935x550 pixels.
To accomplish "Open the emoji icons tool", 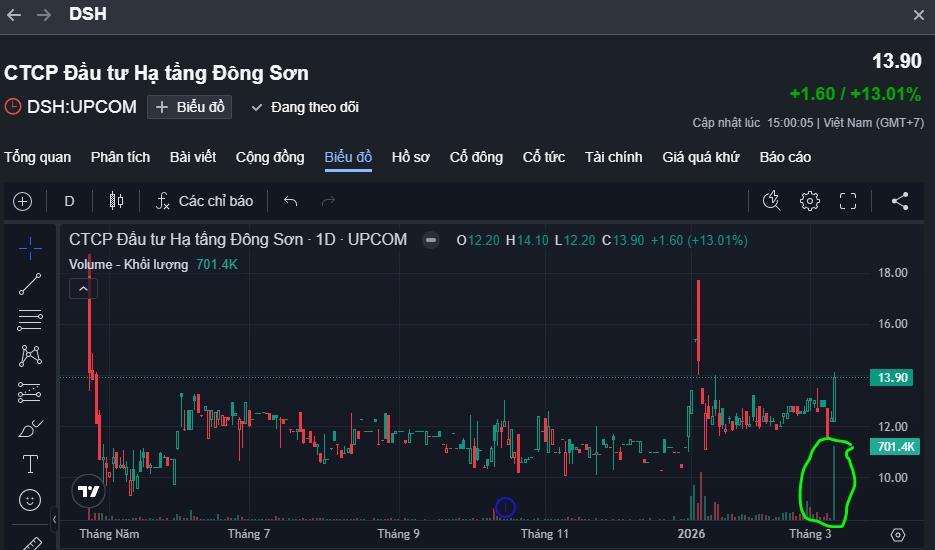I will [30, 499].
